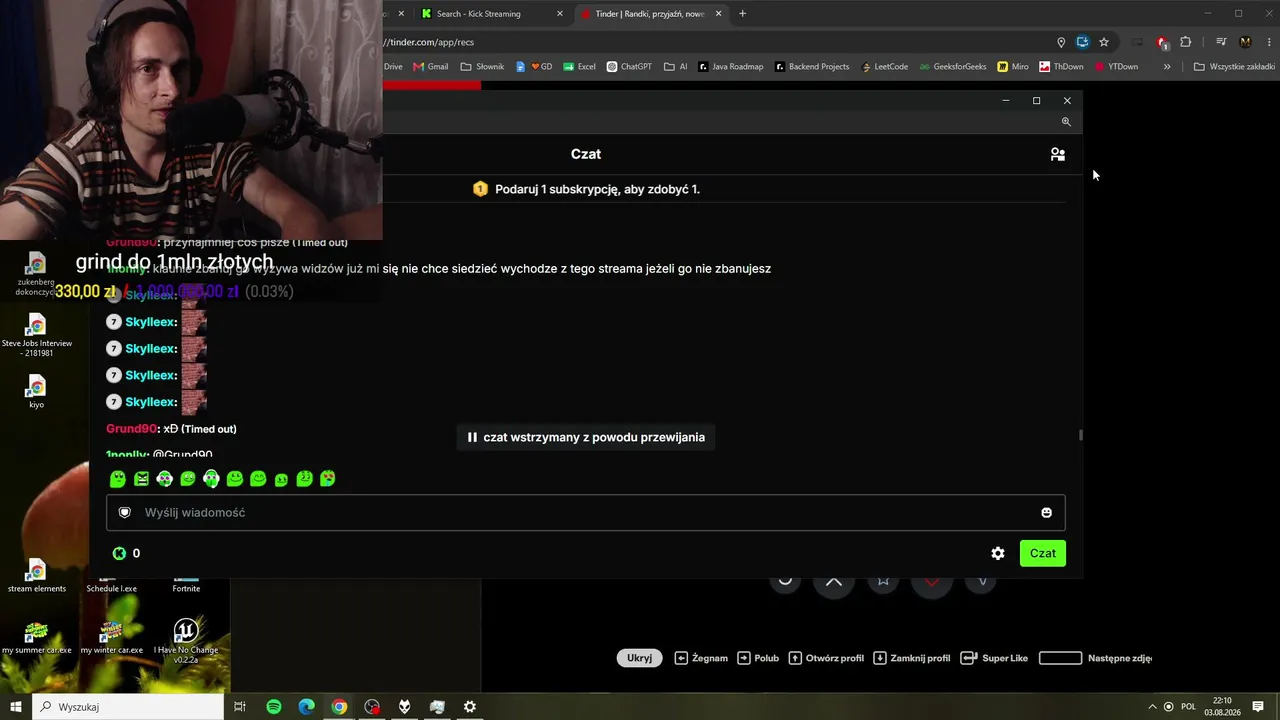Send message with green Czat button
This screenshot has width=1280, height=720.
coord(1043,553)
